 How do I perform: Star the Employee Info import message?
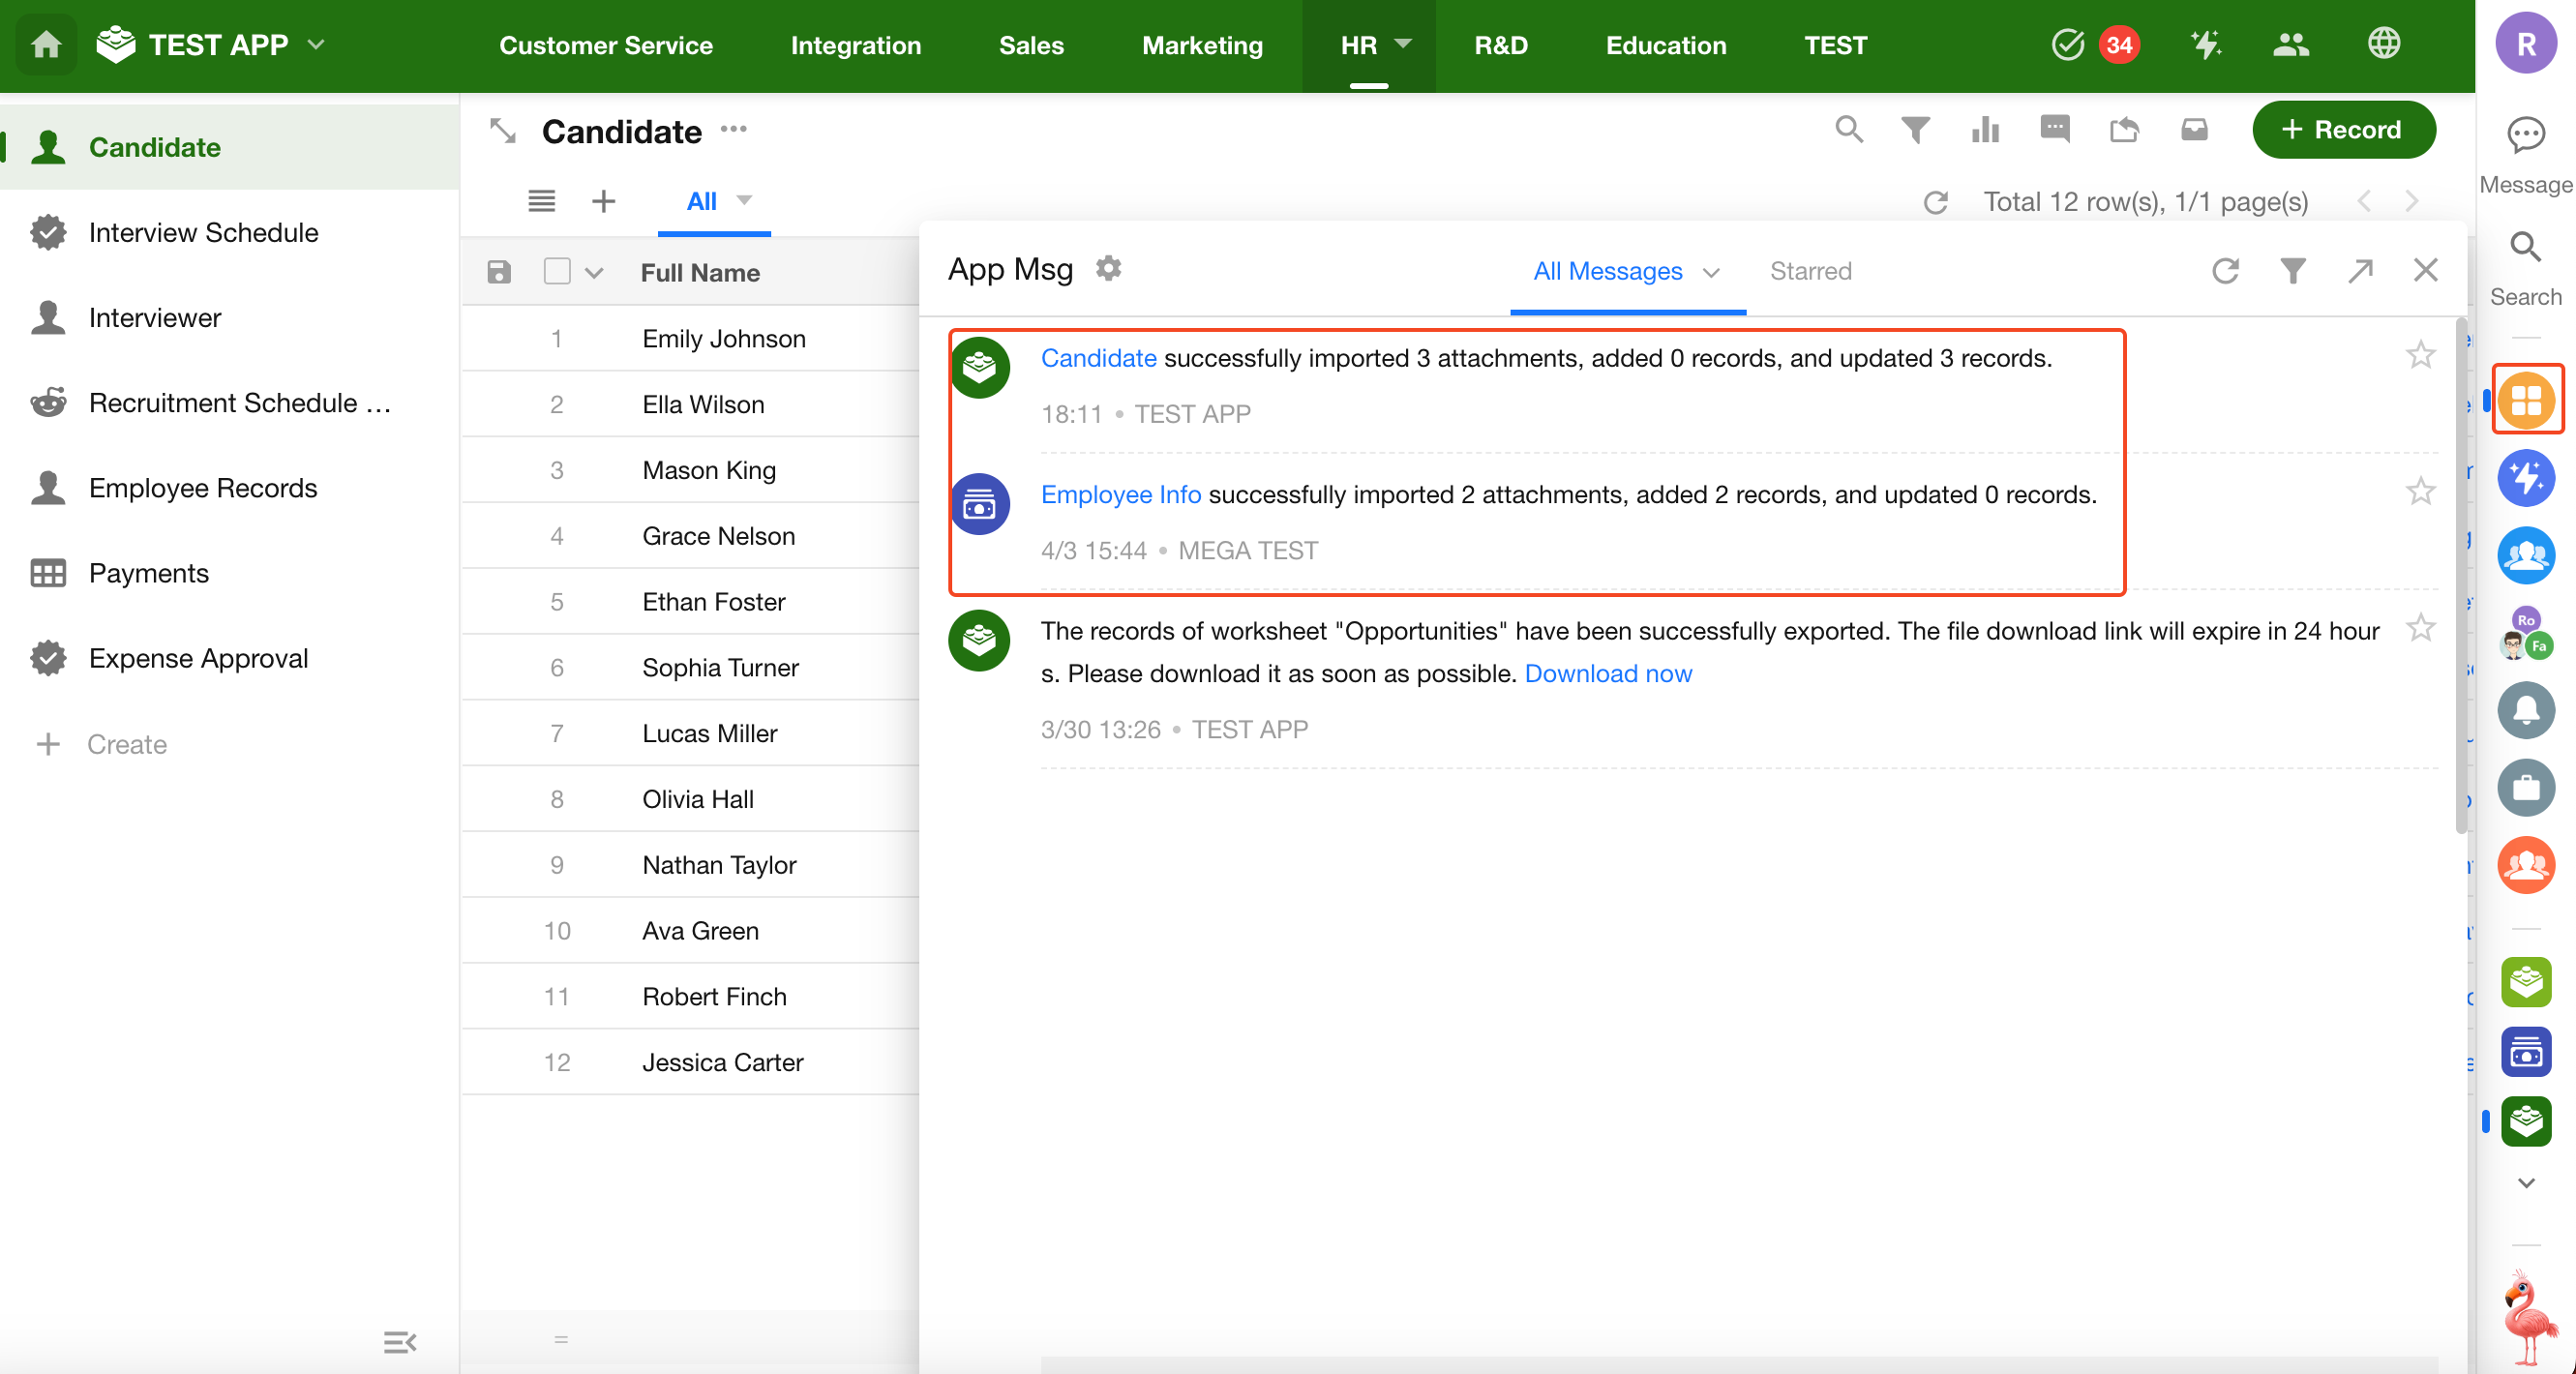coord(2420,491)
